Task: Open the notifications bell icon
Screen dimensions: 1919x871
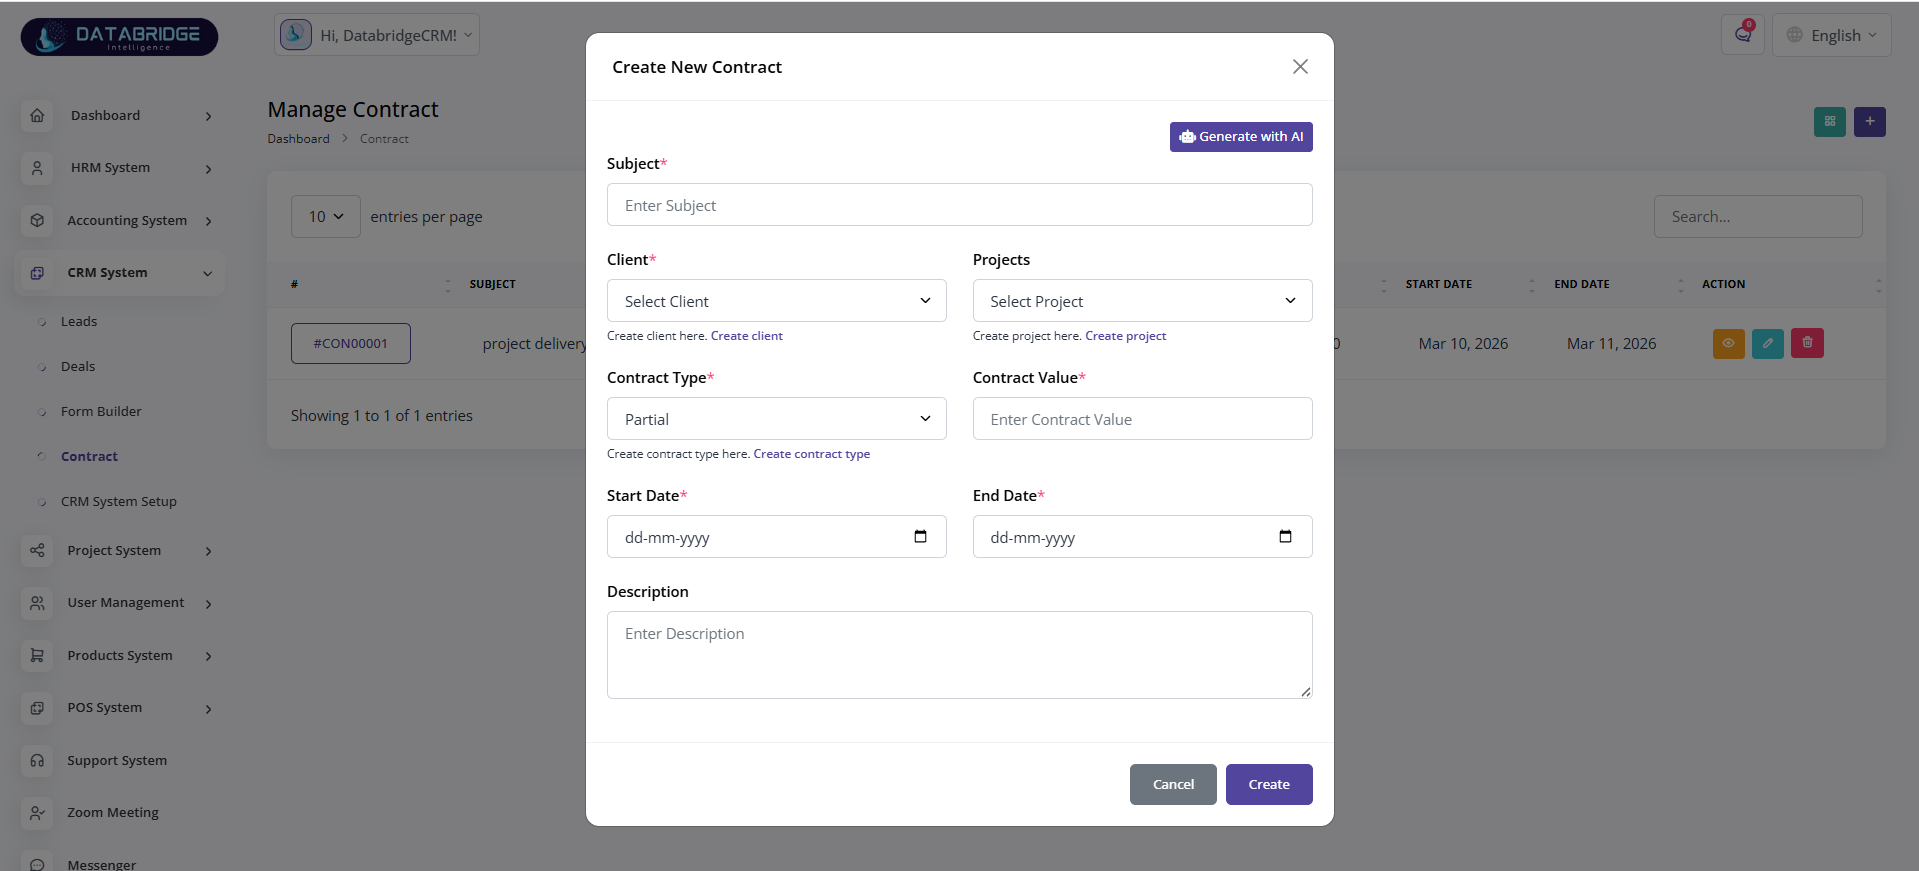Action: 1743,35
